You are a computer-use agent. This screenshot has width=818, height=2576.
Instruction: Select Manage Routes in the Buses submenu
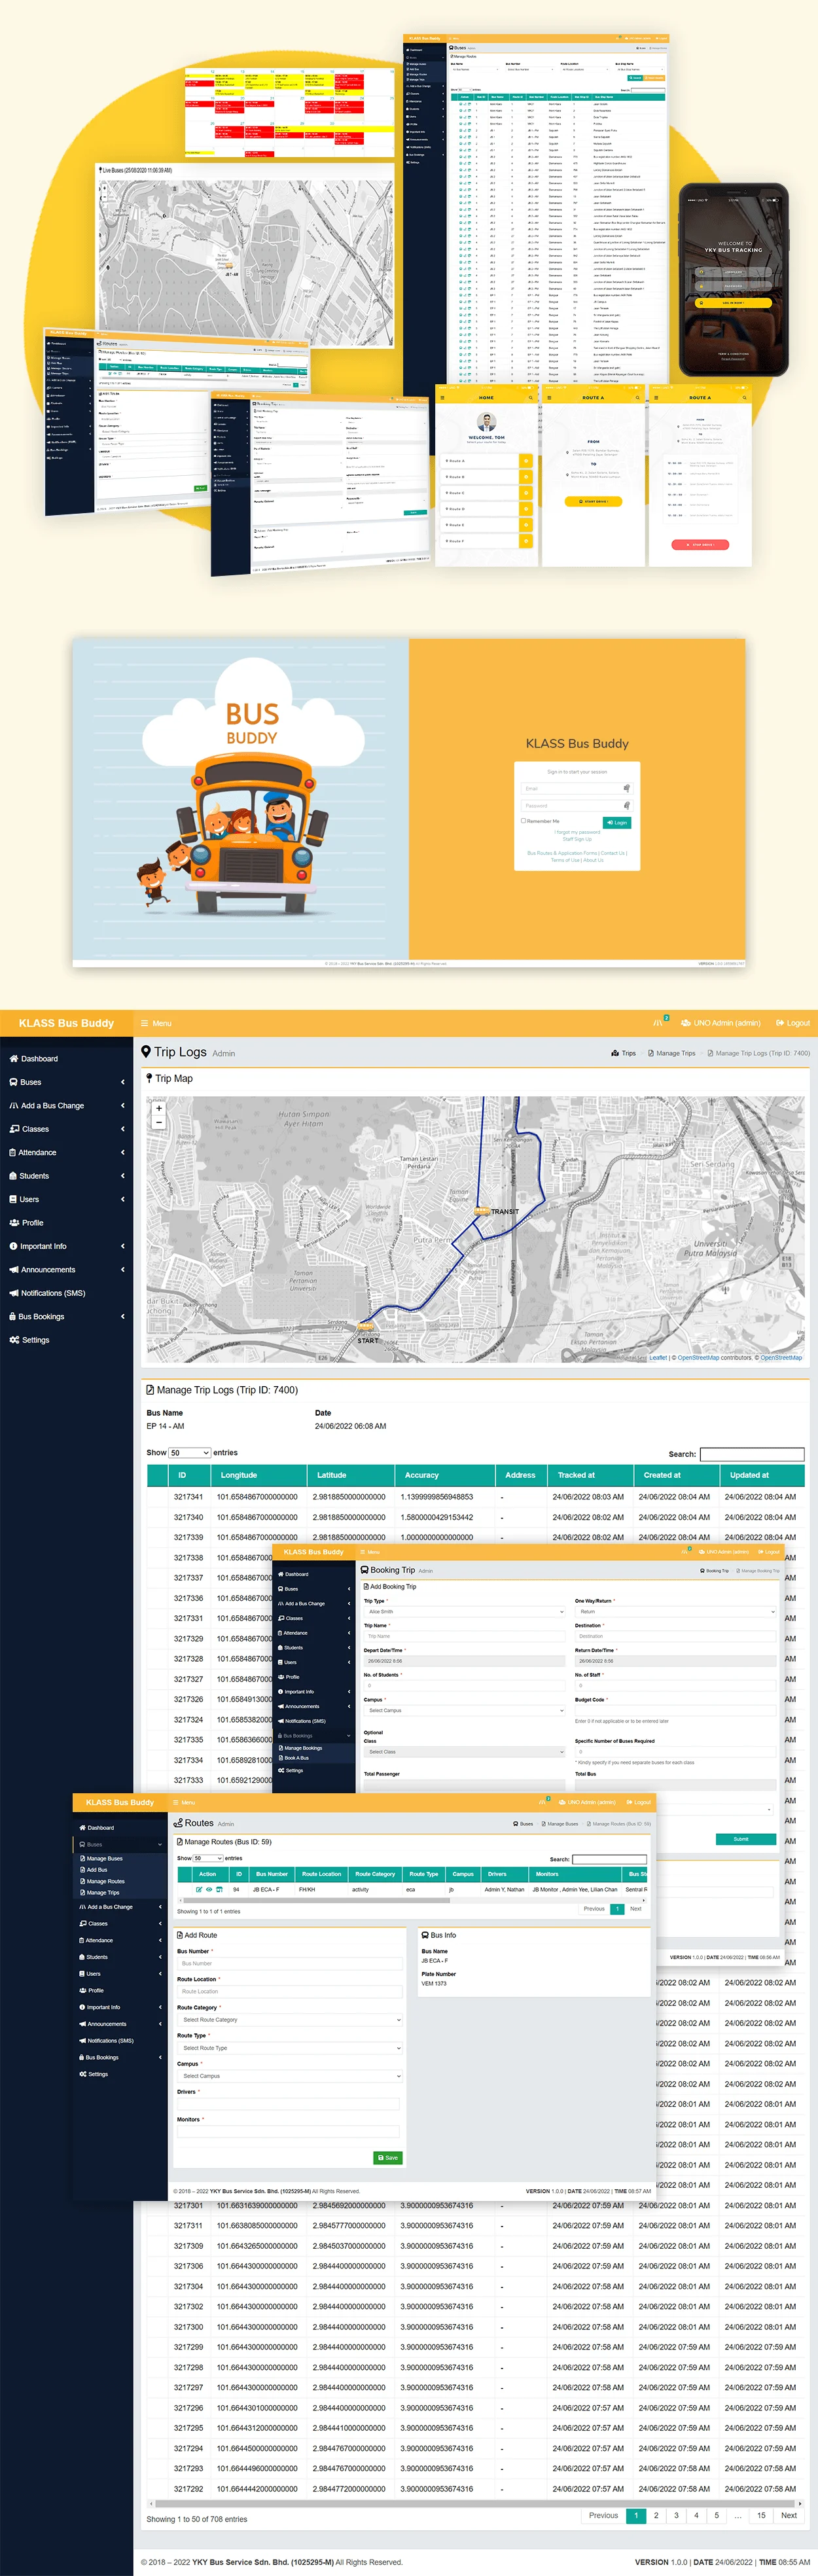(x=105, y=1881)
